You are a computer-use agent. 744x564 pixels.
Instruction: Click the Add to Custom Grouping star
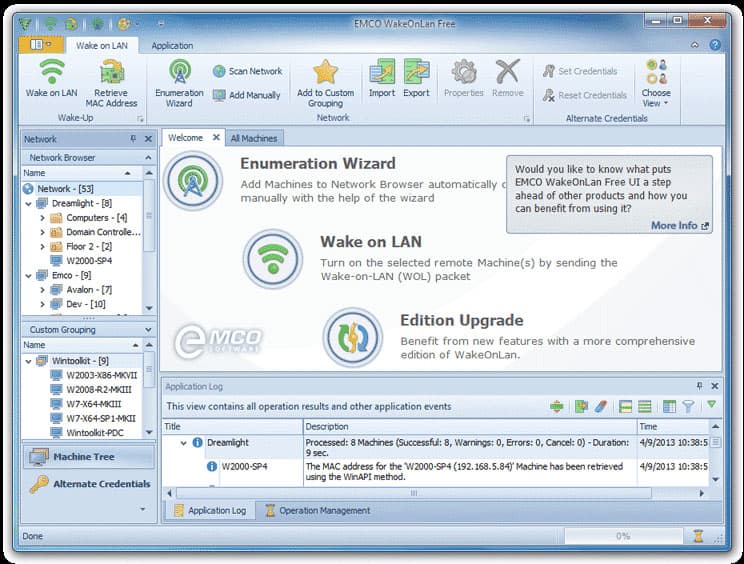(x=326, y=83)
